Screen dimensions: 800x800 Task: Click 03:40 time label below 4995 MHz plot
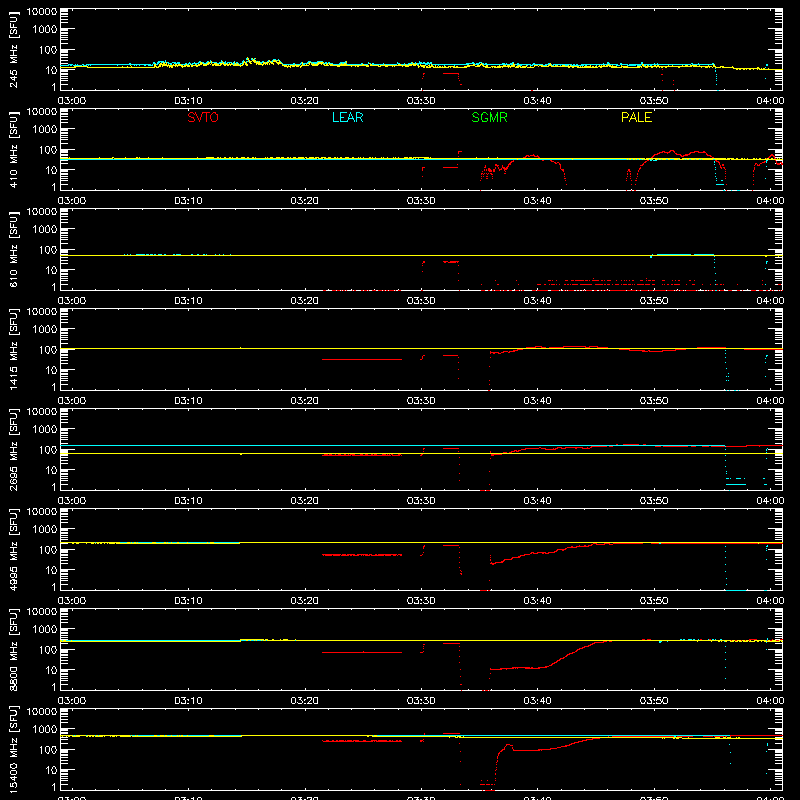point(537,601)
